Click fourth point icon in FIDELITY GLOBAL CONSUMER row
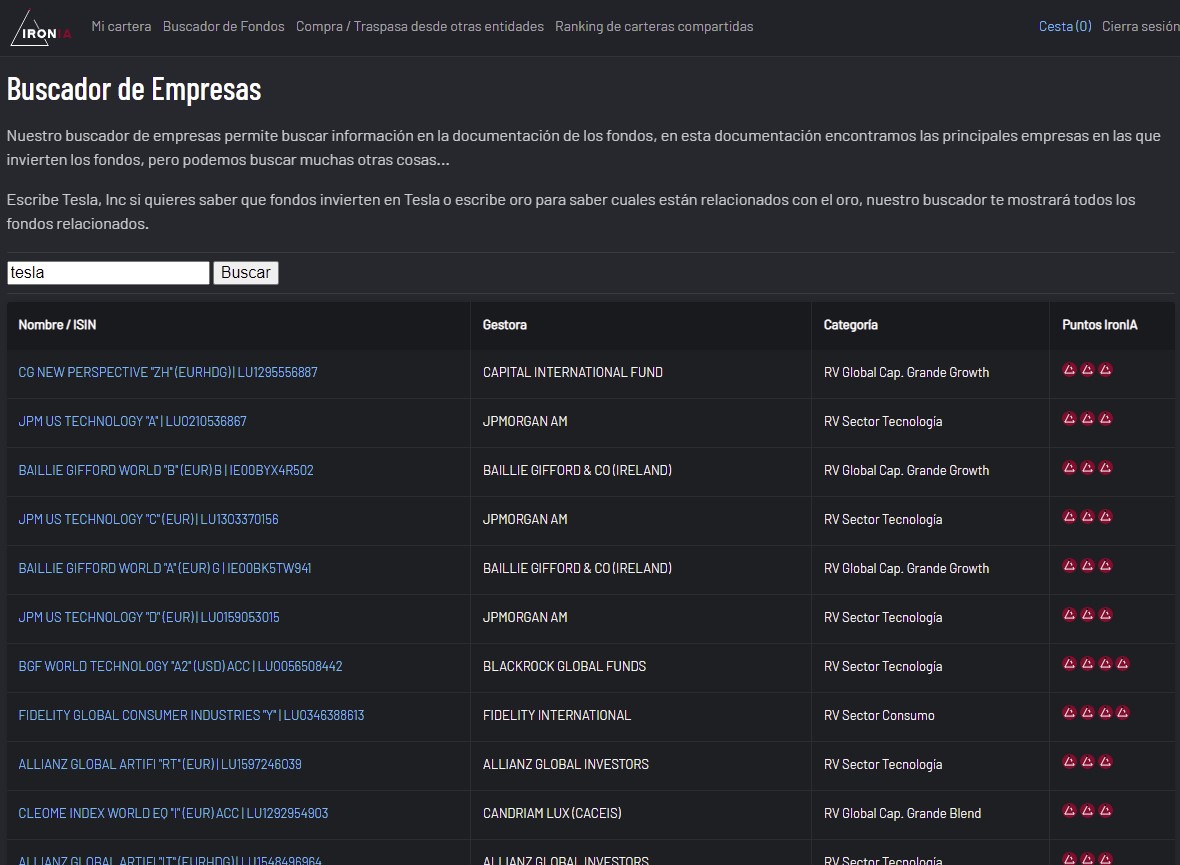The image size is (1180, 865). [x=1123, y=712]
